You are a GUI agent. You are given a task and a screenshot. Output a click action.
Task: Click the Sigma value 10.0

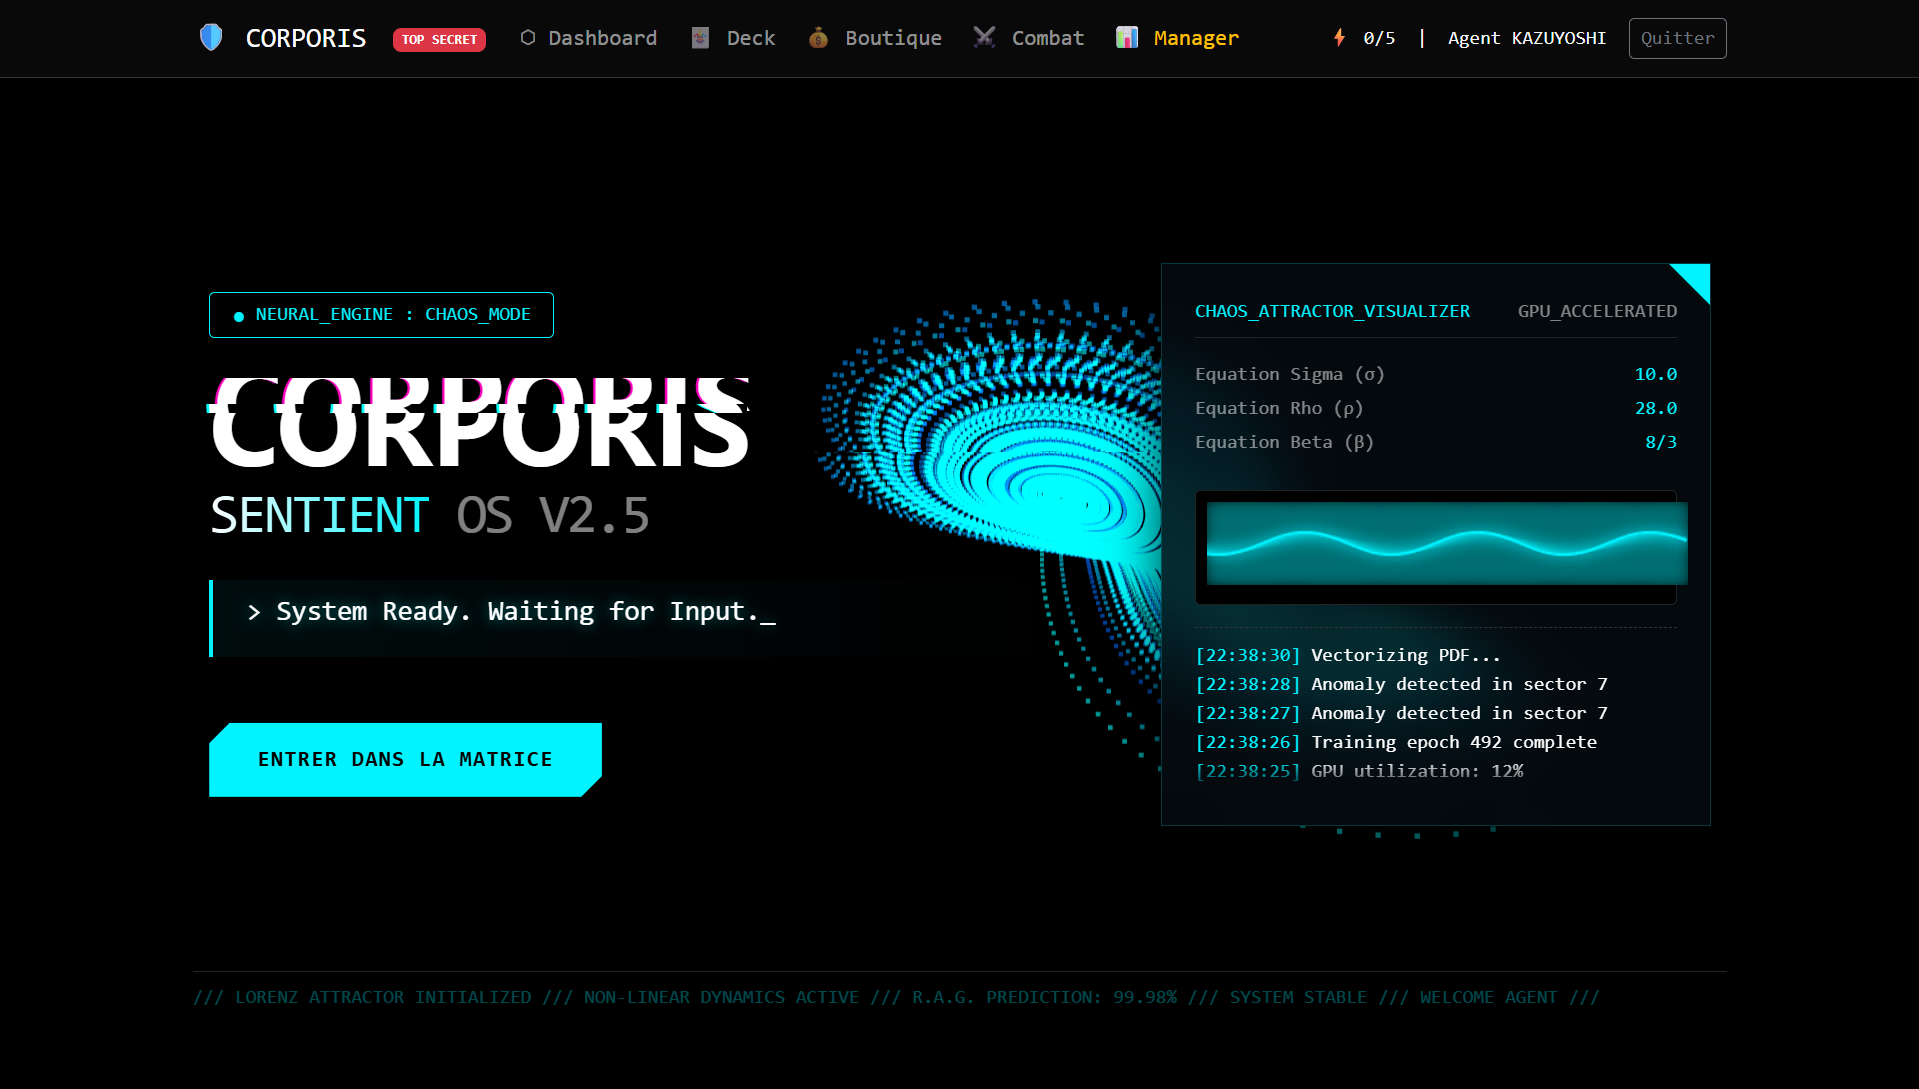pos(1656,374)
